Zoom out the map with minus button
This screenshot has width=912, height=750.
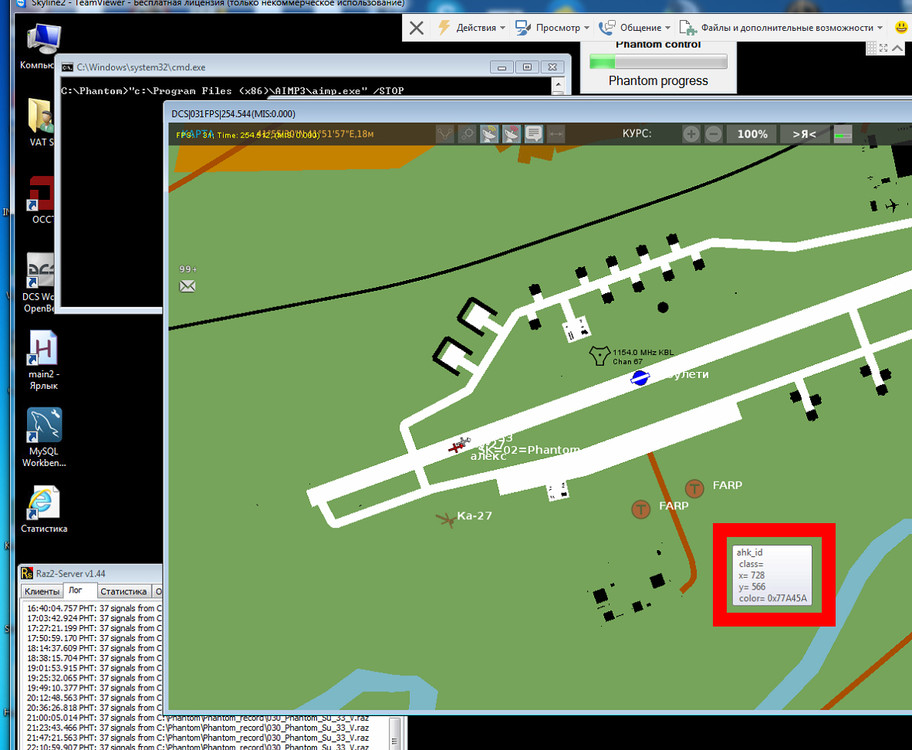pos(714,134)
